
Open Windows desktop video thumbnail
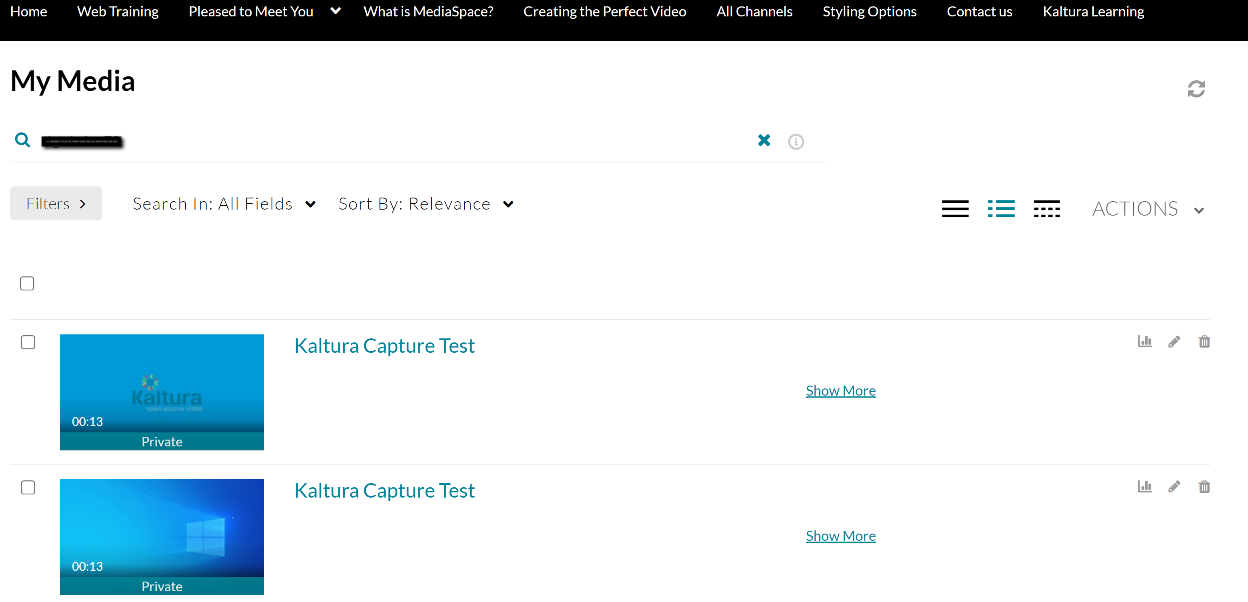coord(162,537)
